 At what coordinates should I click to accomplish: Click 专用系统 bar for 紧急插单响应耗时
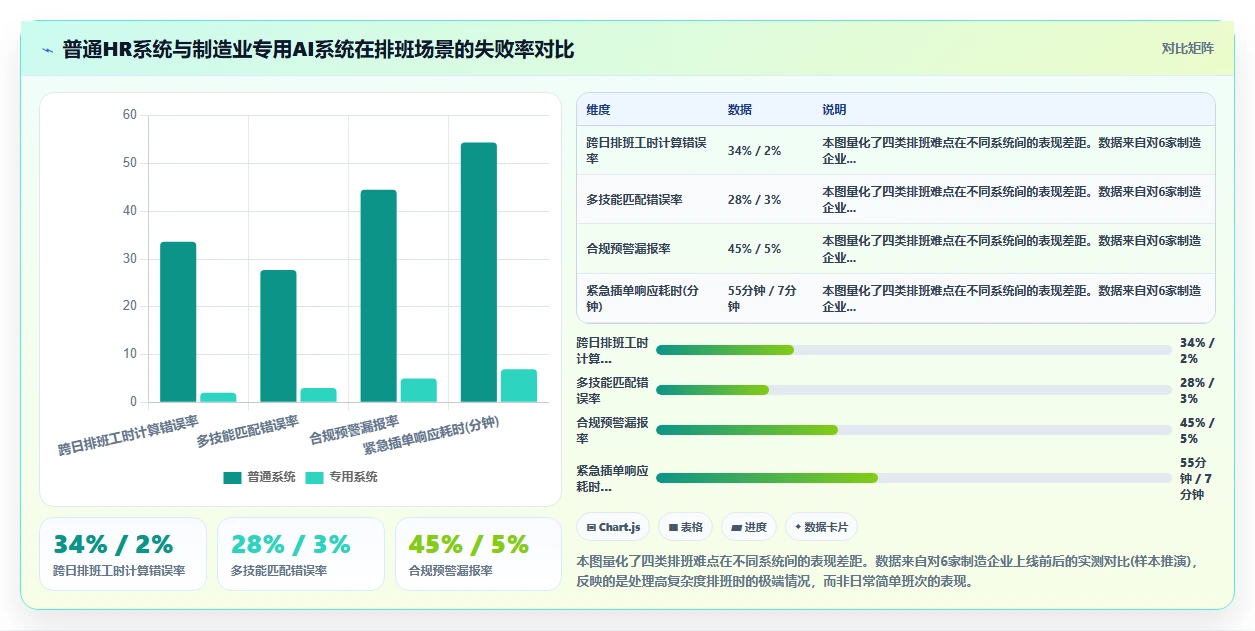[x=518, y=386]
